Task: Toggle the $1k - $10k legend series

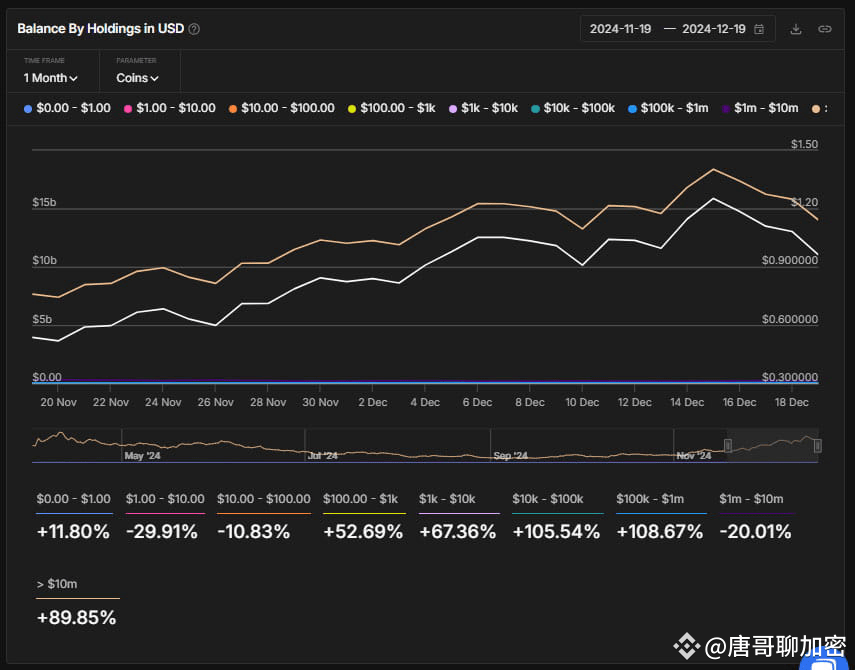Action: coord(483,108)
